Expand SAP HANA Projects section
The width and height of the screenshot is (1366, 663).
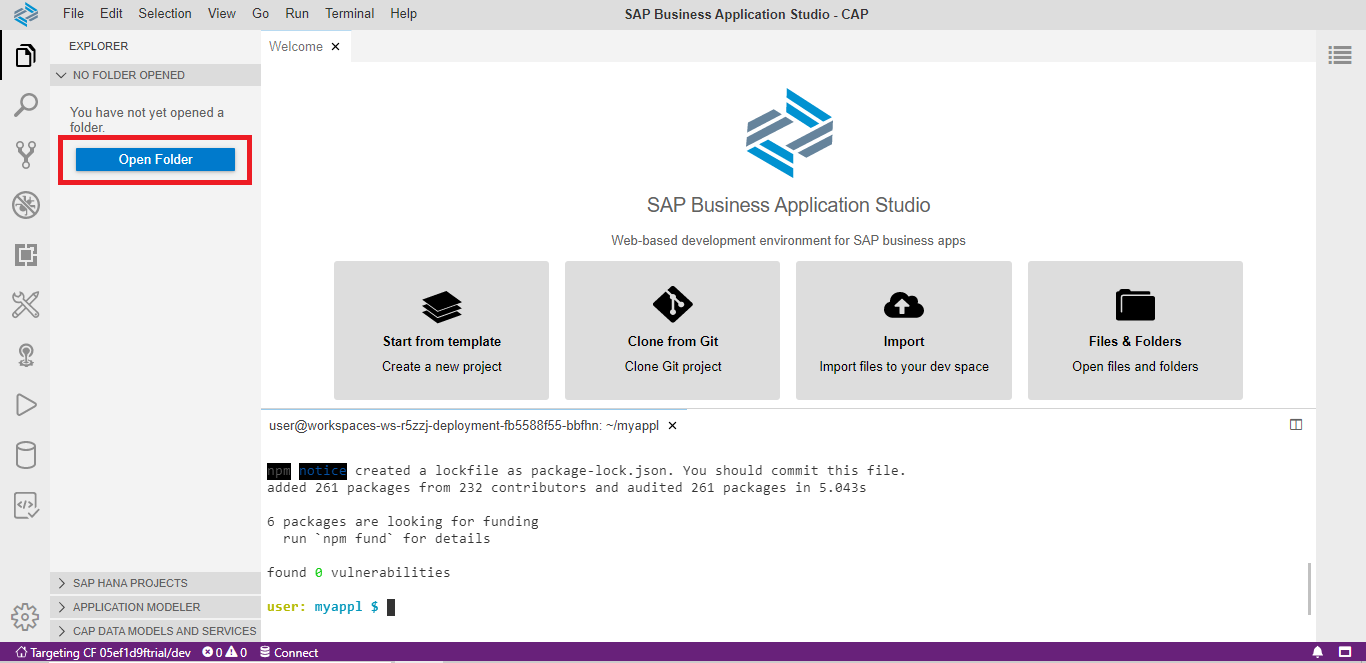pyautogui.click(x=130, y=583)
